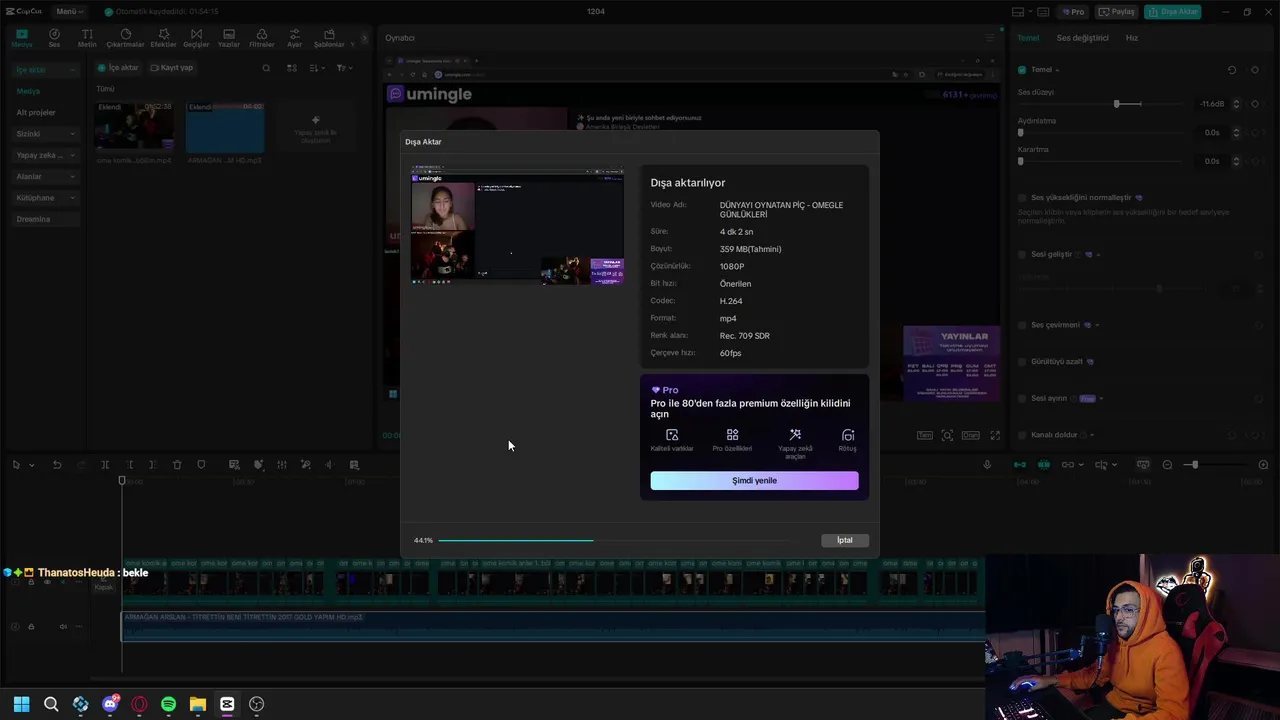1280x720 pixels.
Task: Click the Kayıt yap record button
Action: 171,68
